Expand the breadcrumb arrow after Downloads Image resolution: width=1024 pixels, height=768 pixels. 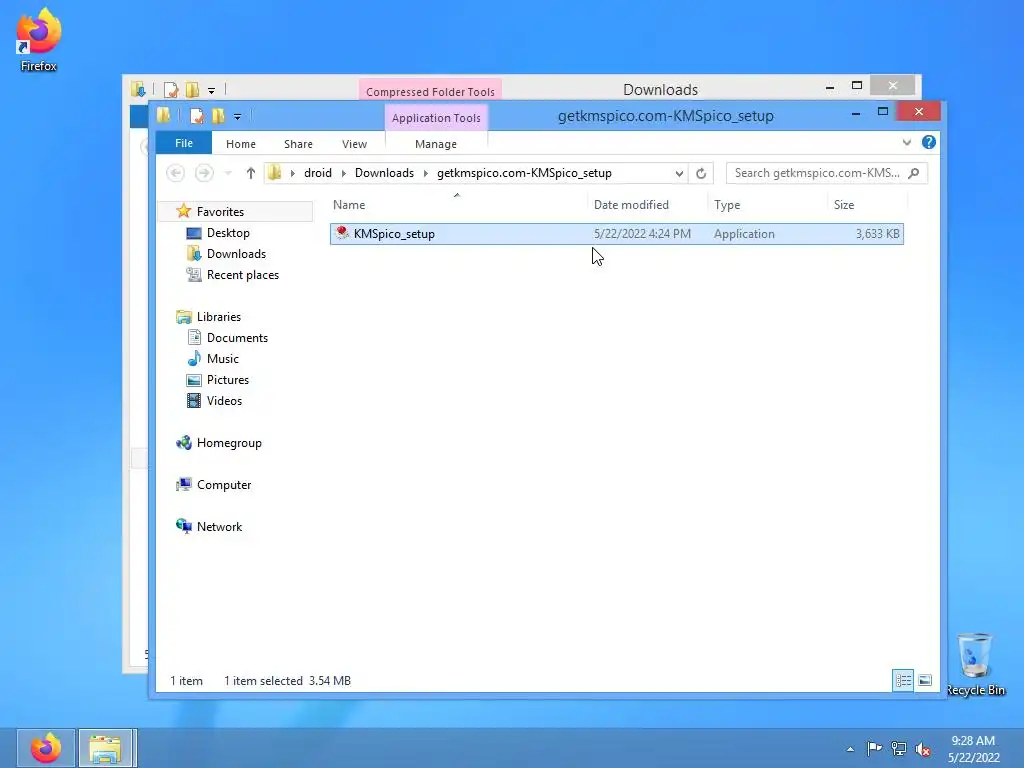click(x=426, y=173)
